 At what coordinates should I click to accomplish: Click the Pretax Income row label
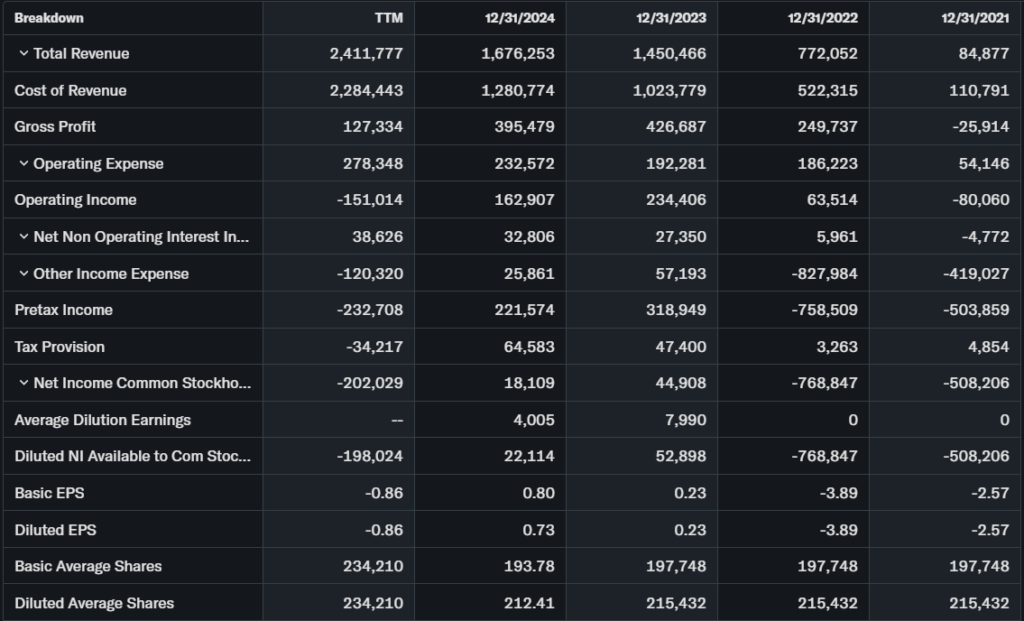click(63, 310)
